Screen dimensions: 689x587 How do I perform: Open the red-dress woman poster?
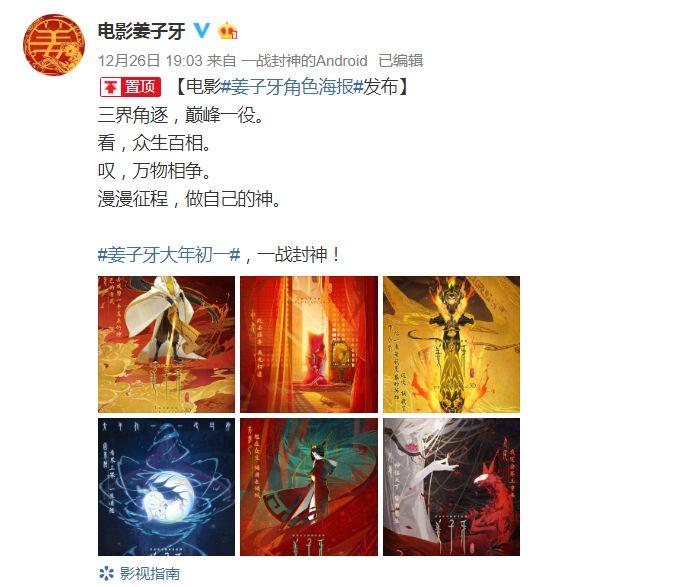[309, 487]
